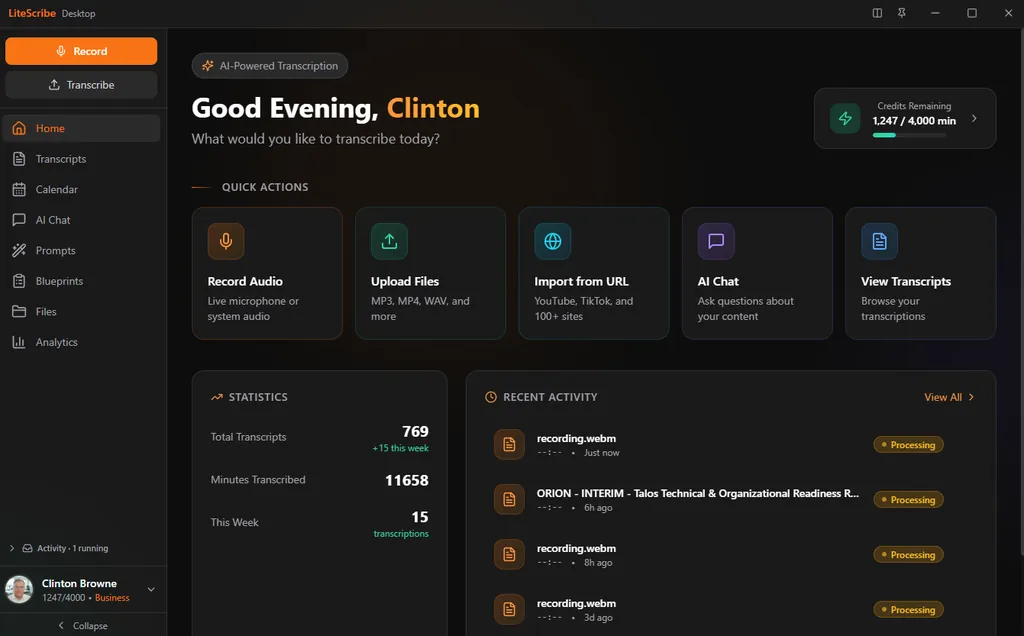1024x636 pixels.
Task: Open Home in the sidebar
Action: [x=81, y=128]
